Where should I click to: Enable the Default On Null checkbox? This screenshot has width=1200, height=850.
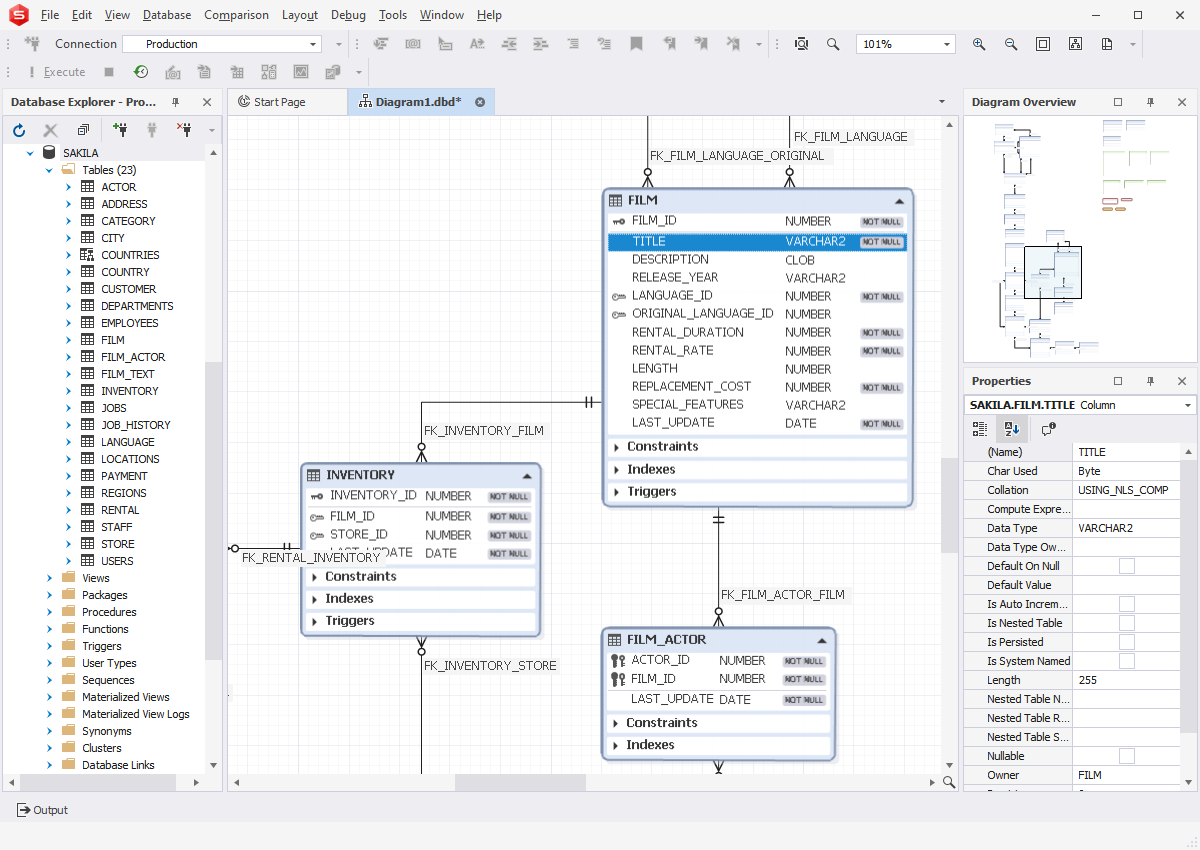1126,566
